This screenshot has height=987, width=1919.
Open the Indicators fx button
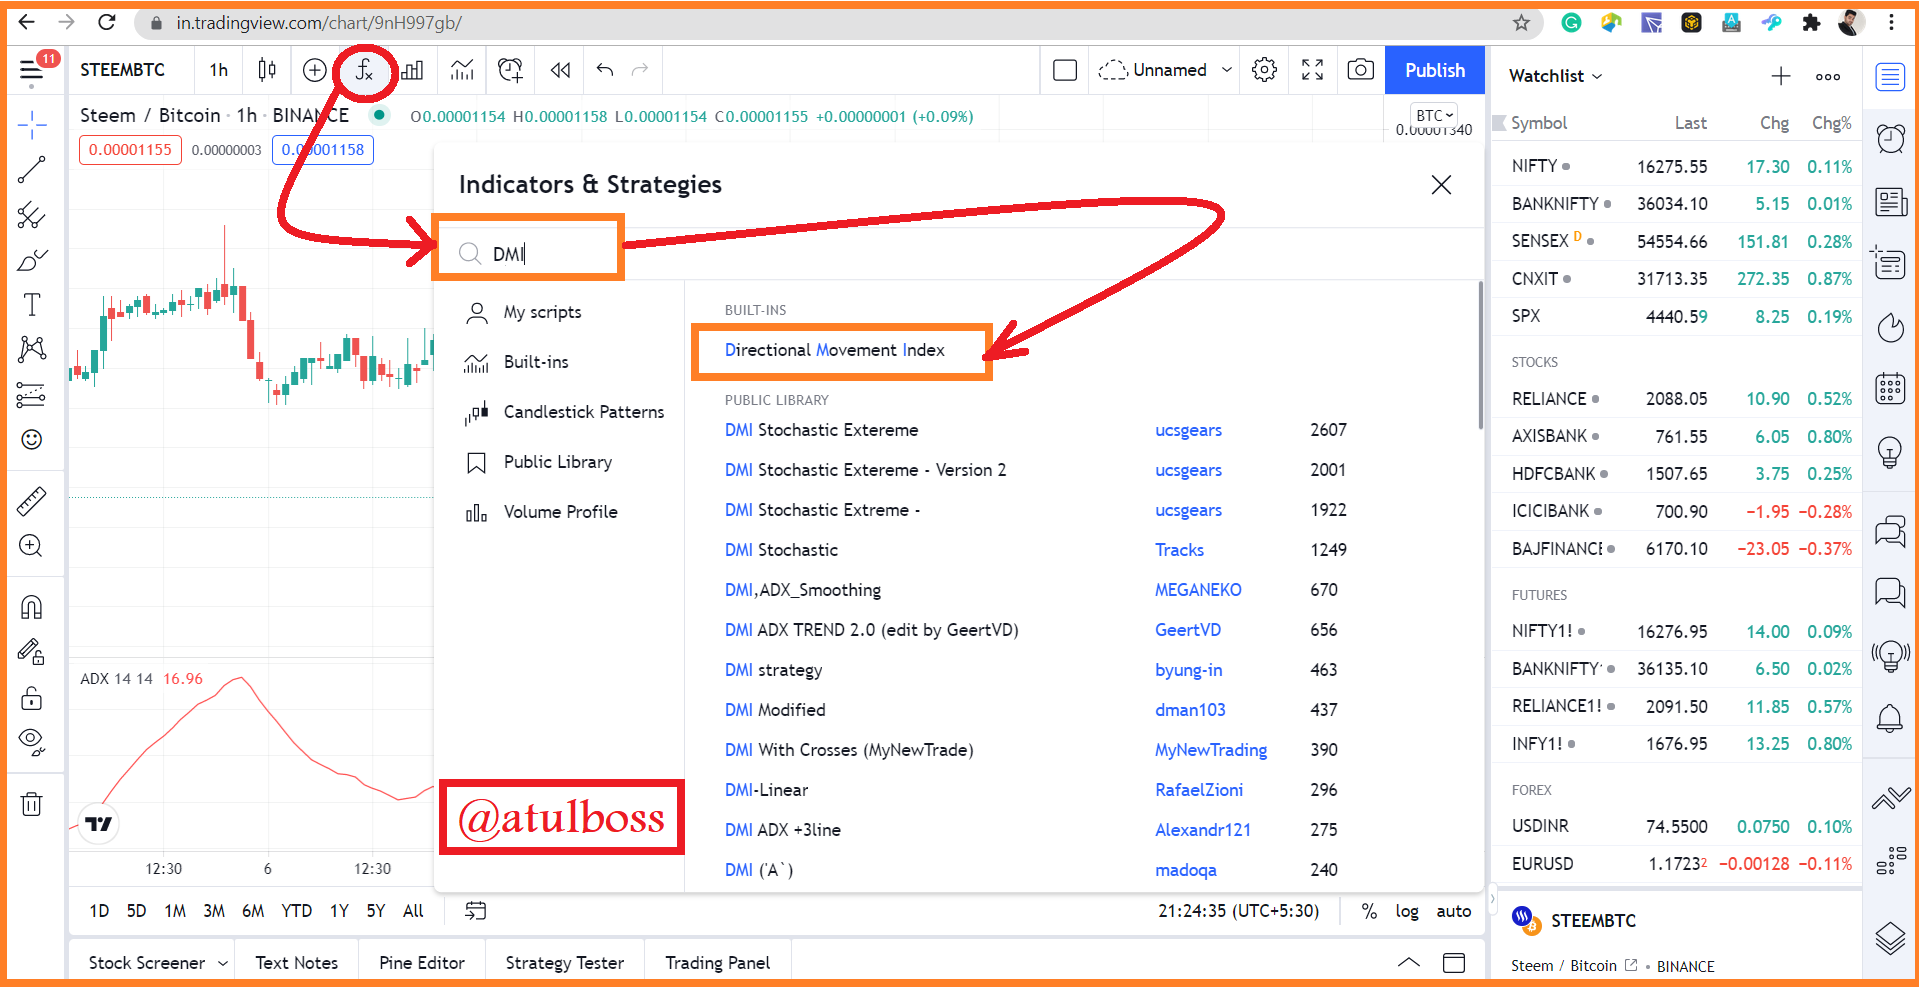(x=364, y=70)
